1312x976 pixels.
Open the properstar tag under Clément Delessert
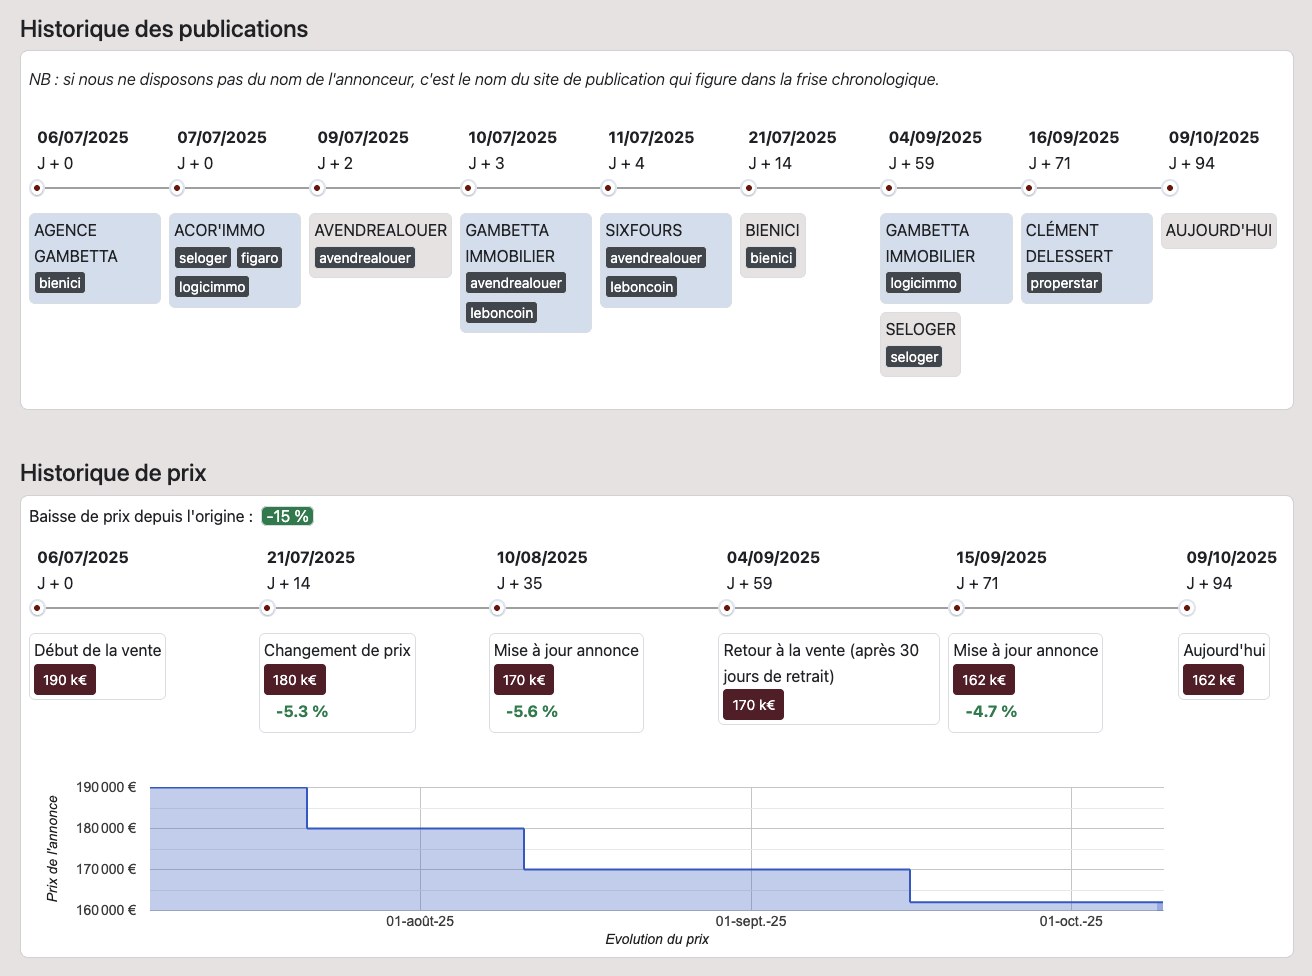pyautogui.click(x=1064, y=283)
